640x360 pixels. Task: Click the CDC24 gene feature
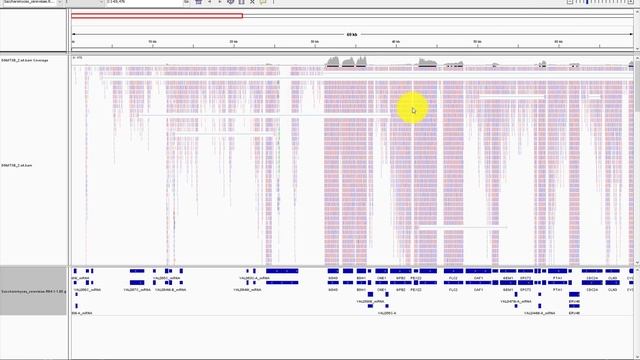tap(592, 271)
